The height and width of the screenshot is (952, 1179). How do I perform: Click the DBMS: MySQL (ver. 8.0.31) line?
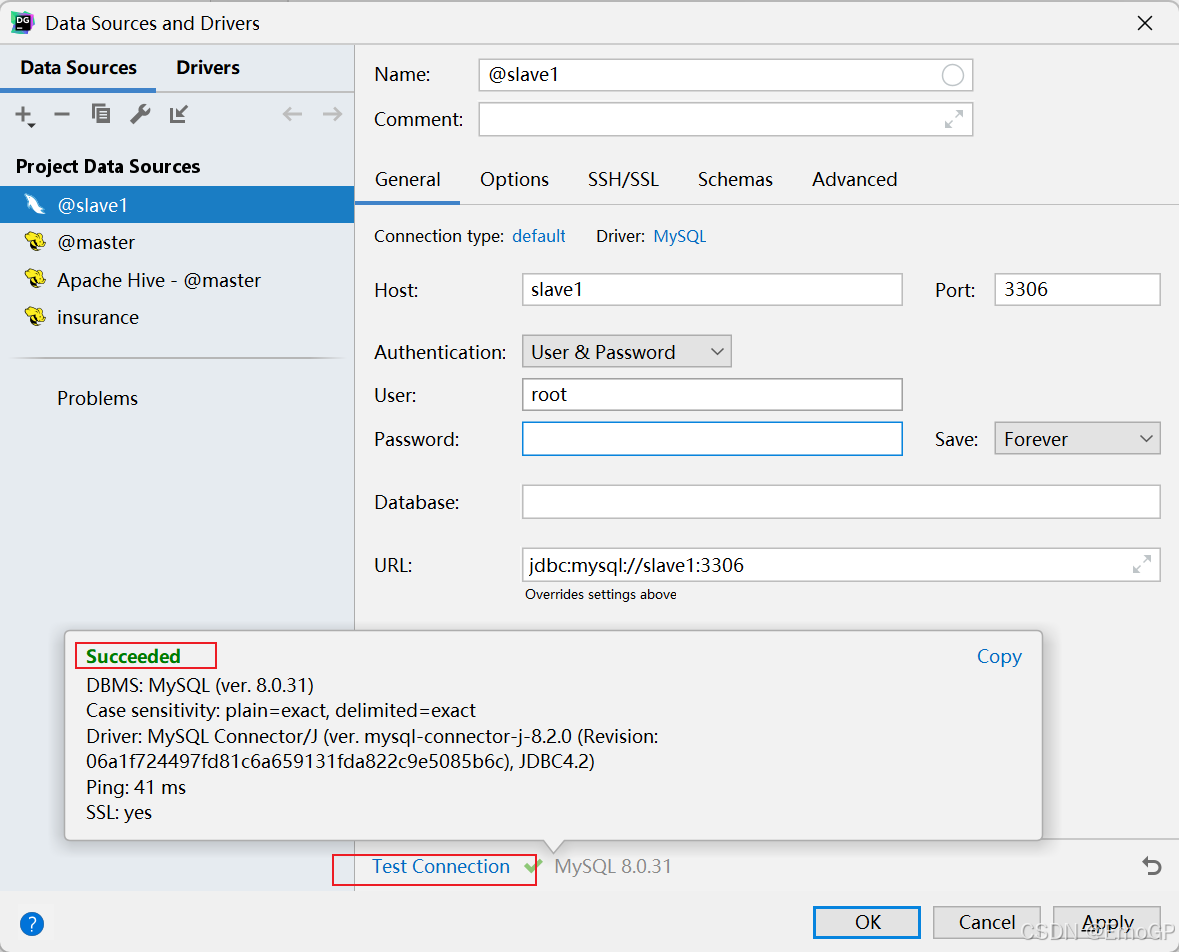click(200, 686)
